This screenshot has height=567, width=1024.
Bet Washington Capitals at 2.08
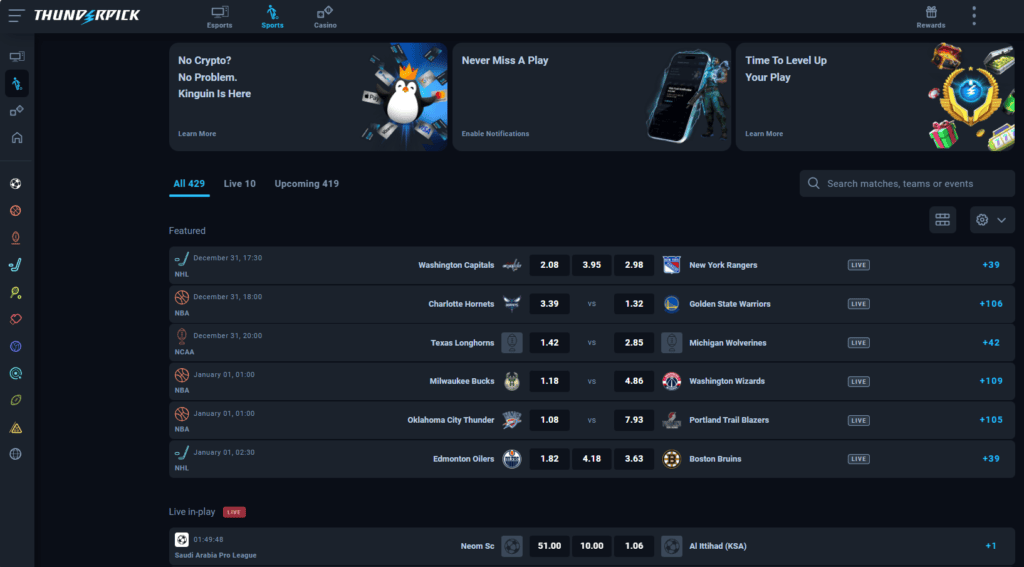pos(549,265)
